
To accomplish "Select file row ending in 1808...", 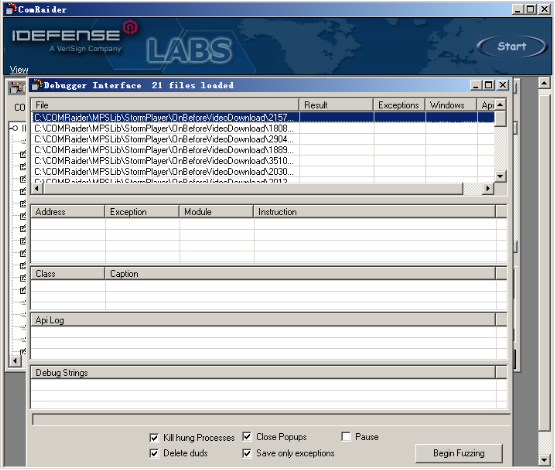I will pos(263,128).
